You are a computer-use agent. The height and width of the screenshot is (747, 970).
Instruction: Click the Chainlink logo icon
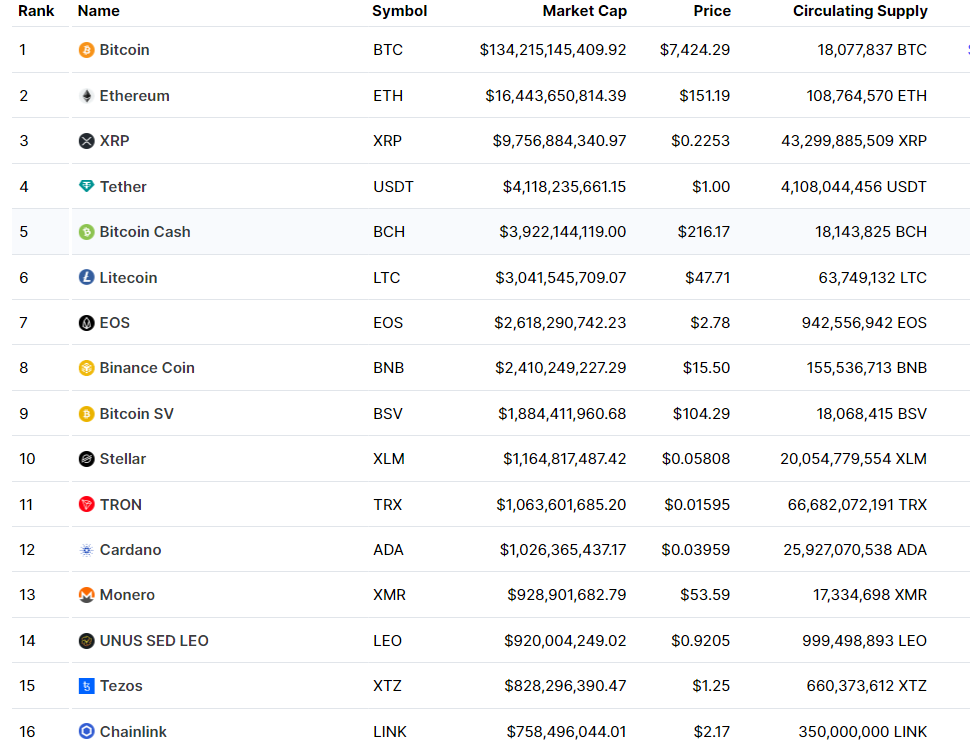[87, 732]
